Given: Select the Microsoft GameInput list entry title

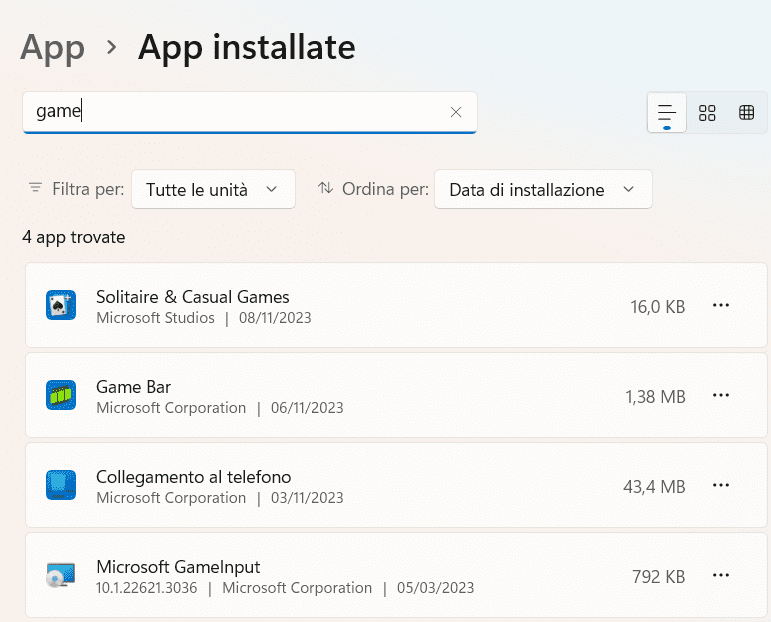Looking at the screenshot, I should (x=178, y=567).
